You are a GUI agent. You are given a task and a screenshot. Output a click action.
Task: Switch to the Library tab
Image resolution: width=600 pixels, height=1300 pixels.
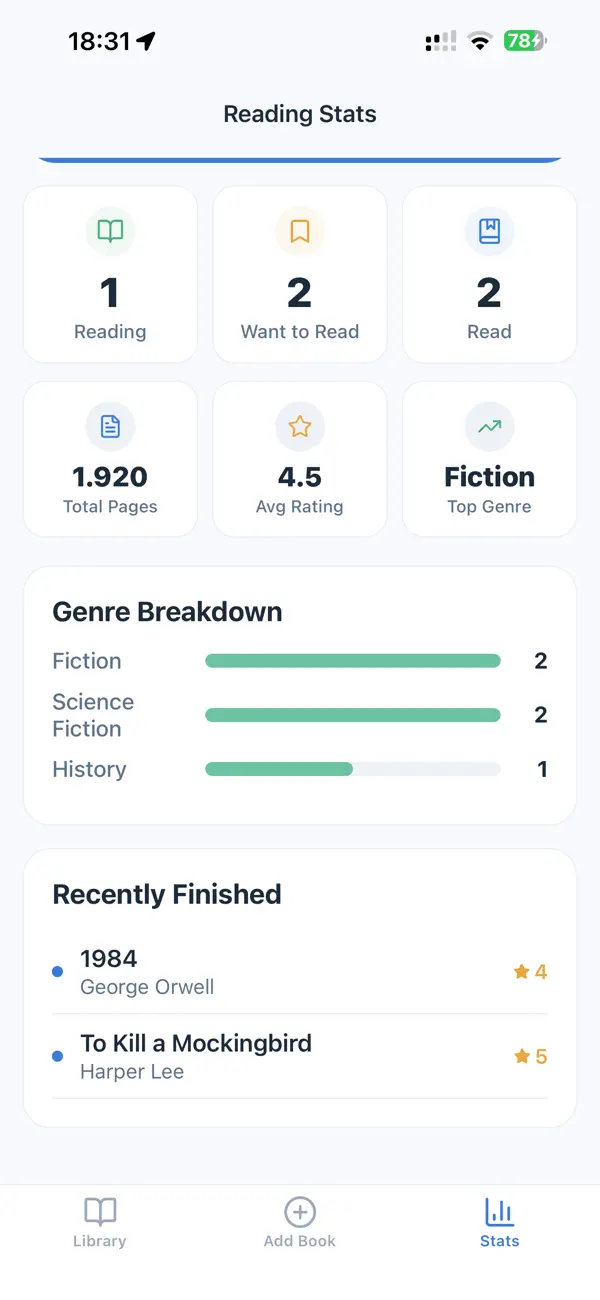click(x=99, y=1220)
